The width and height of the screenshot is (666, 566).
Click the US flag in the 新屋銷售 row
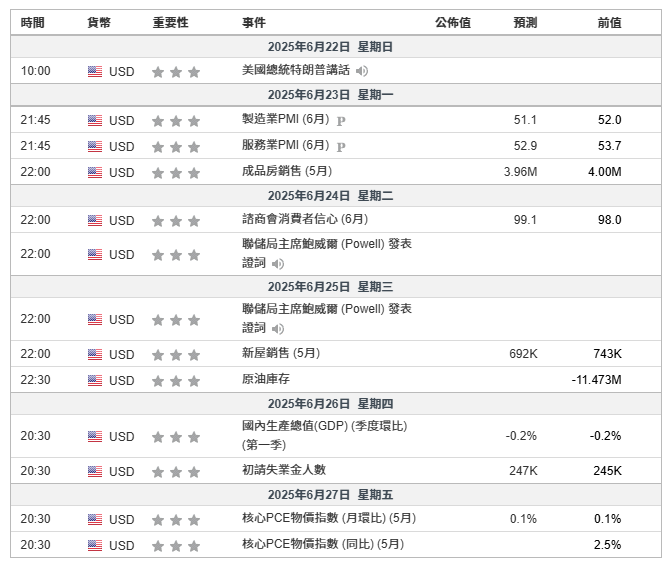click(x=95, y=354)
